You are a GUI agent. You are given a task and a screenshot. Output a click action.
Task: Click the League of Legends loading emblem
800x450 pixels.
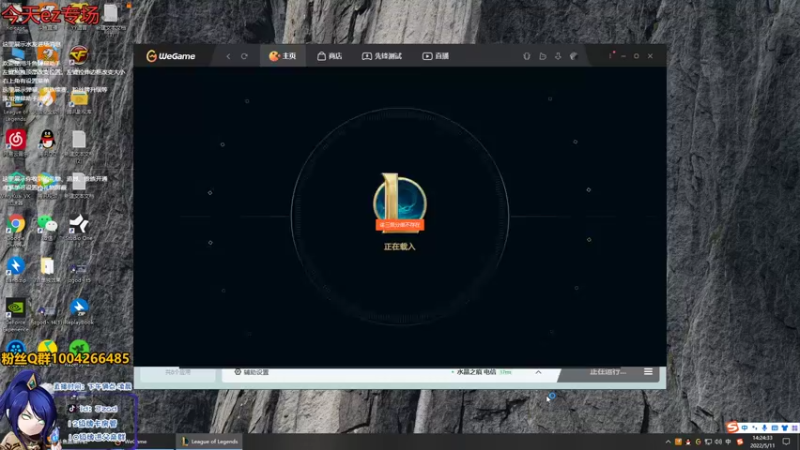(399, 203)
